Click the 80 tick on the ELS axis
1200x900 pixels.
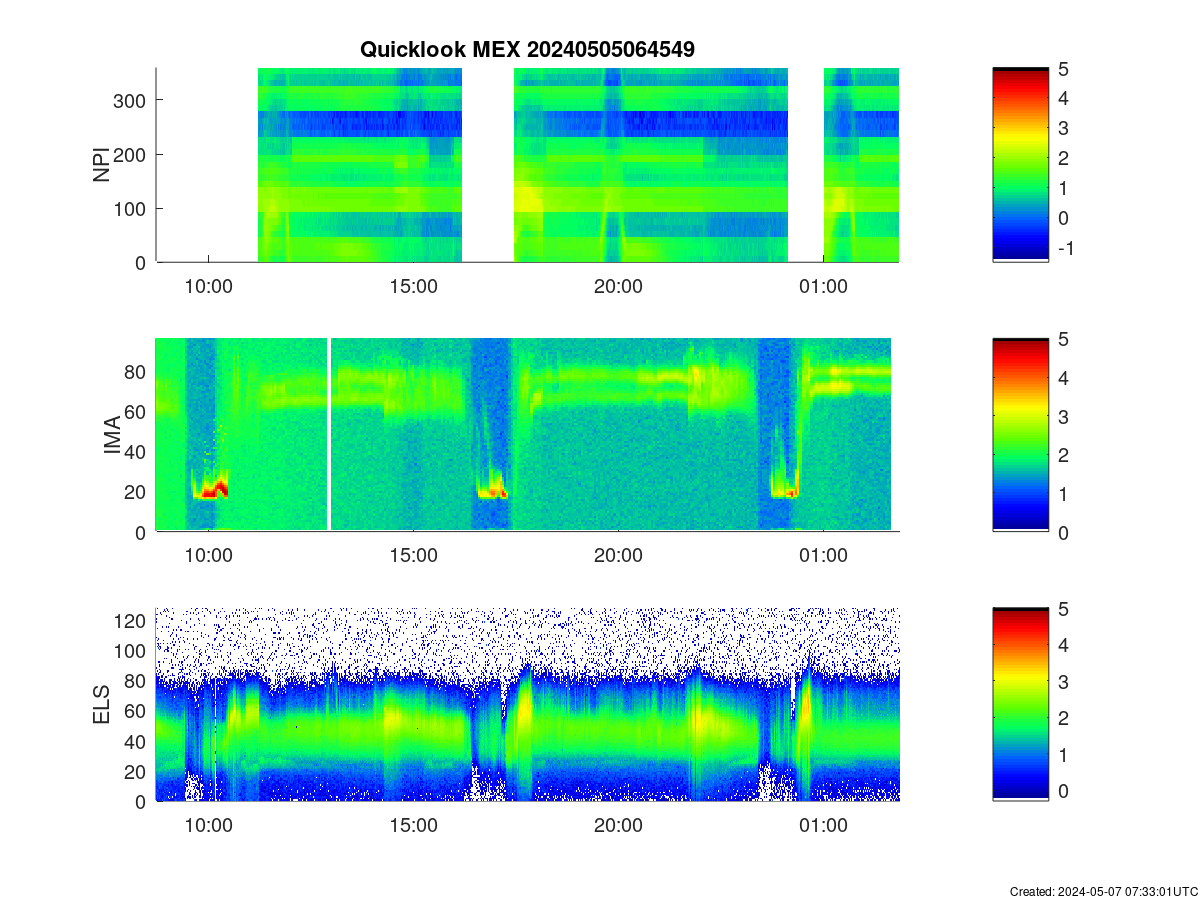[136, 681]
